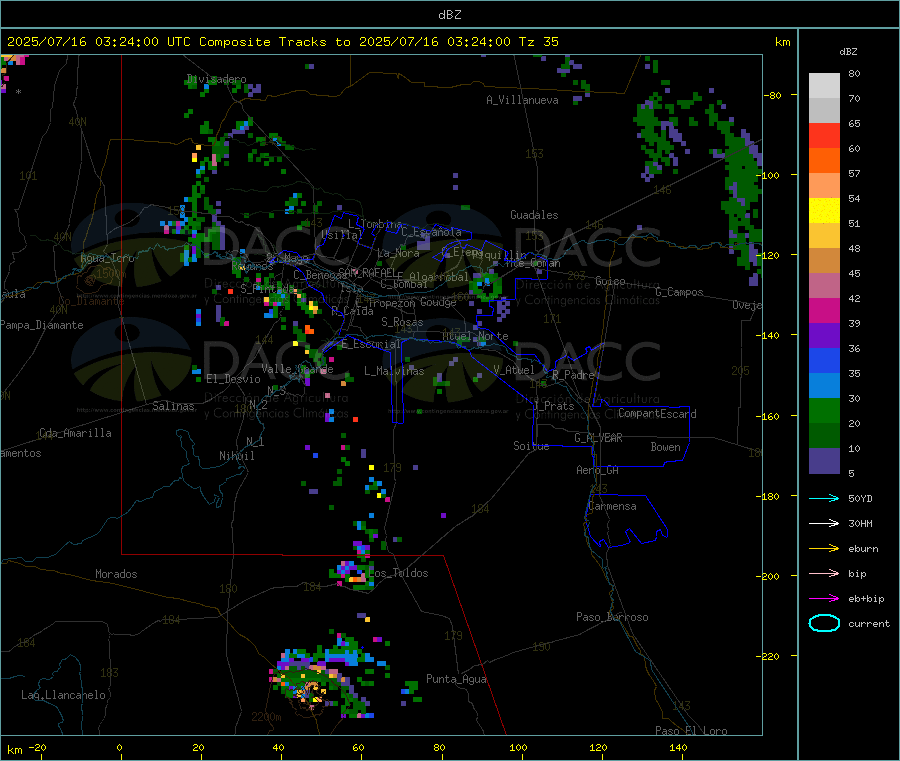Viewport: 900px width, 761px height.
Task: Click the '-20' tick on the bottom axis
Action: click(x=37, y=747)
